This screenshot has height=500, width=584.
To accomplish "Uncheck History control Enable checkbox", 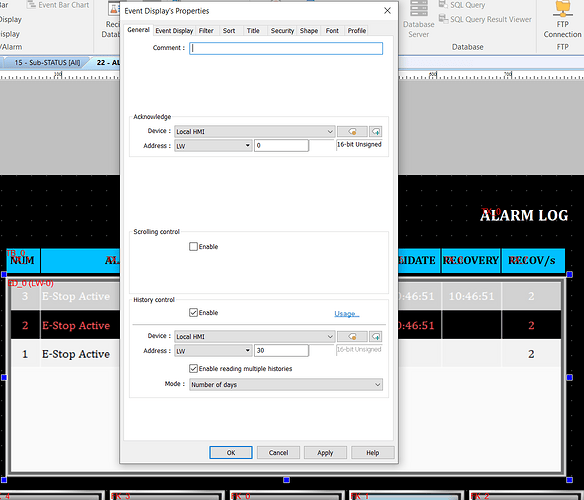I will [193, 313].
